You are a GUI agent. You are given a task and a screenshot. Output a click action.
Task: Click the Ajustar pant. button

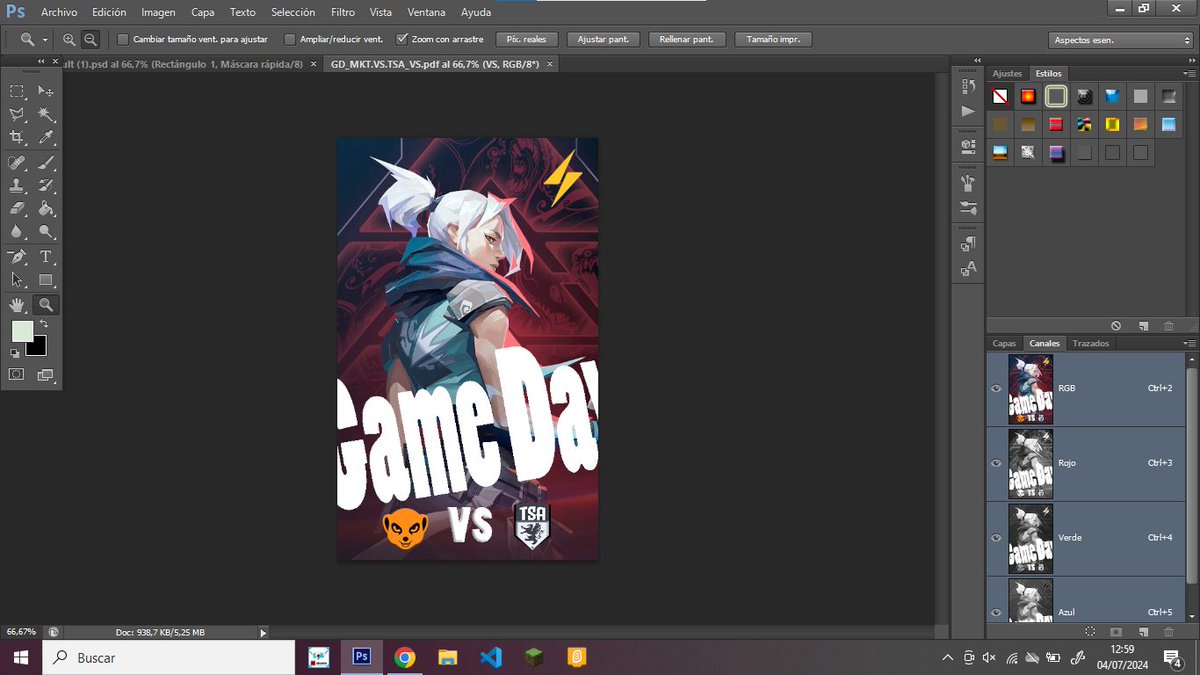tap(604, 40)
